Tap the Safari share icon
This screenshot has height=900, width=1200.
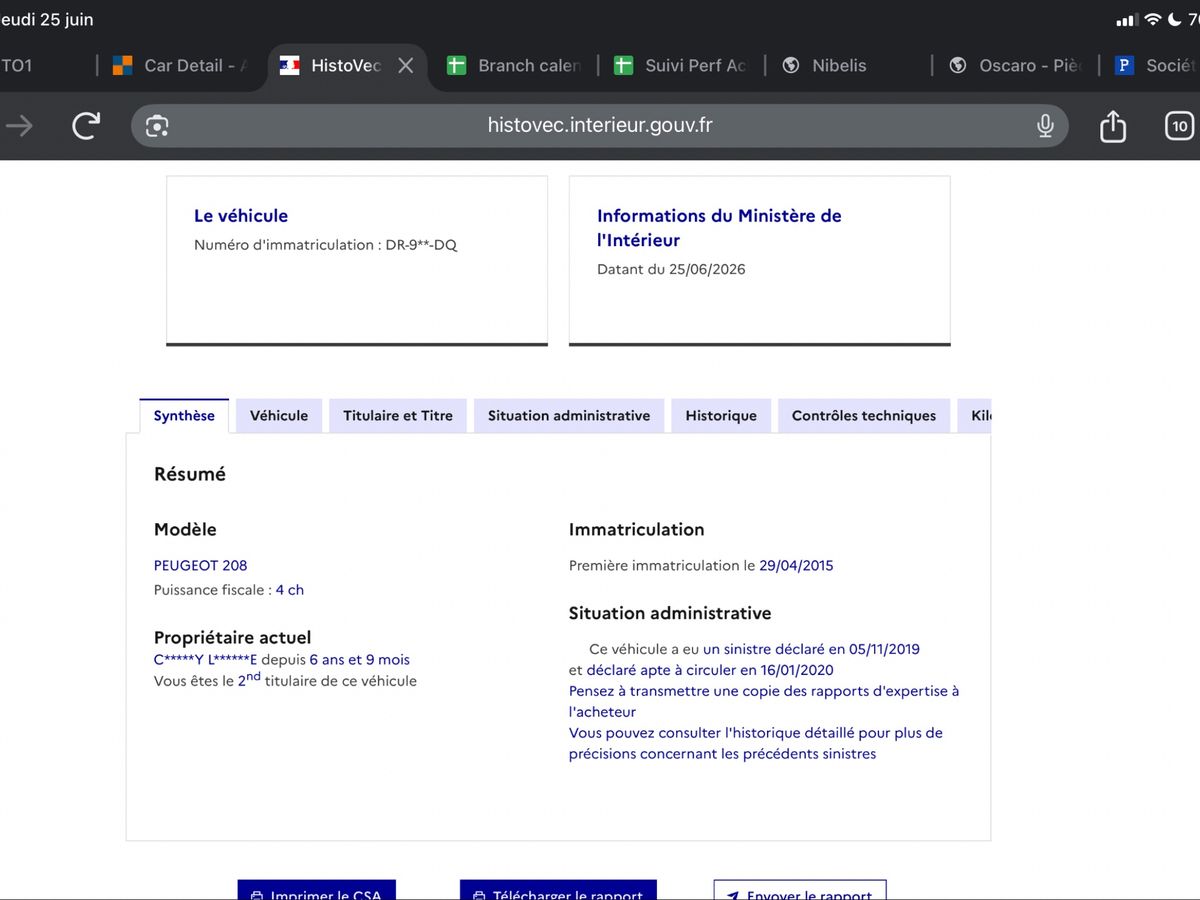click(x=1113, y=125)
